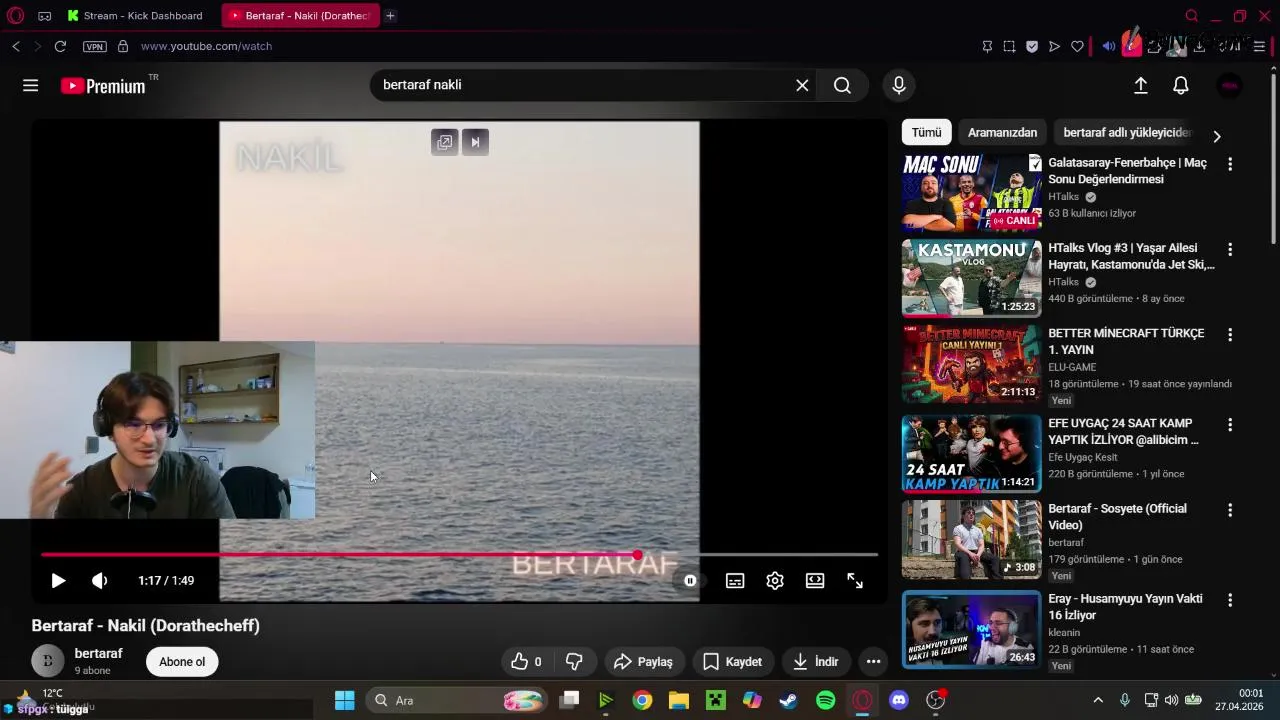Go to YouTube Premium home logo
This screenshot has height=720, width=1280.
tap(104, 86)
